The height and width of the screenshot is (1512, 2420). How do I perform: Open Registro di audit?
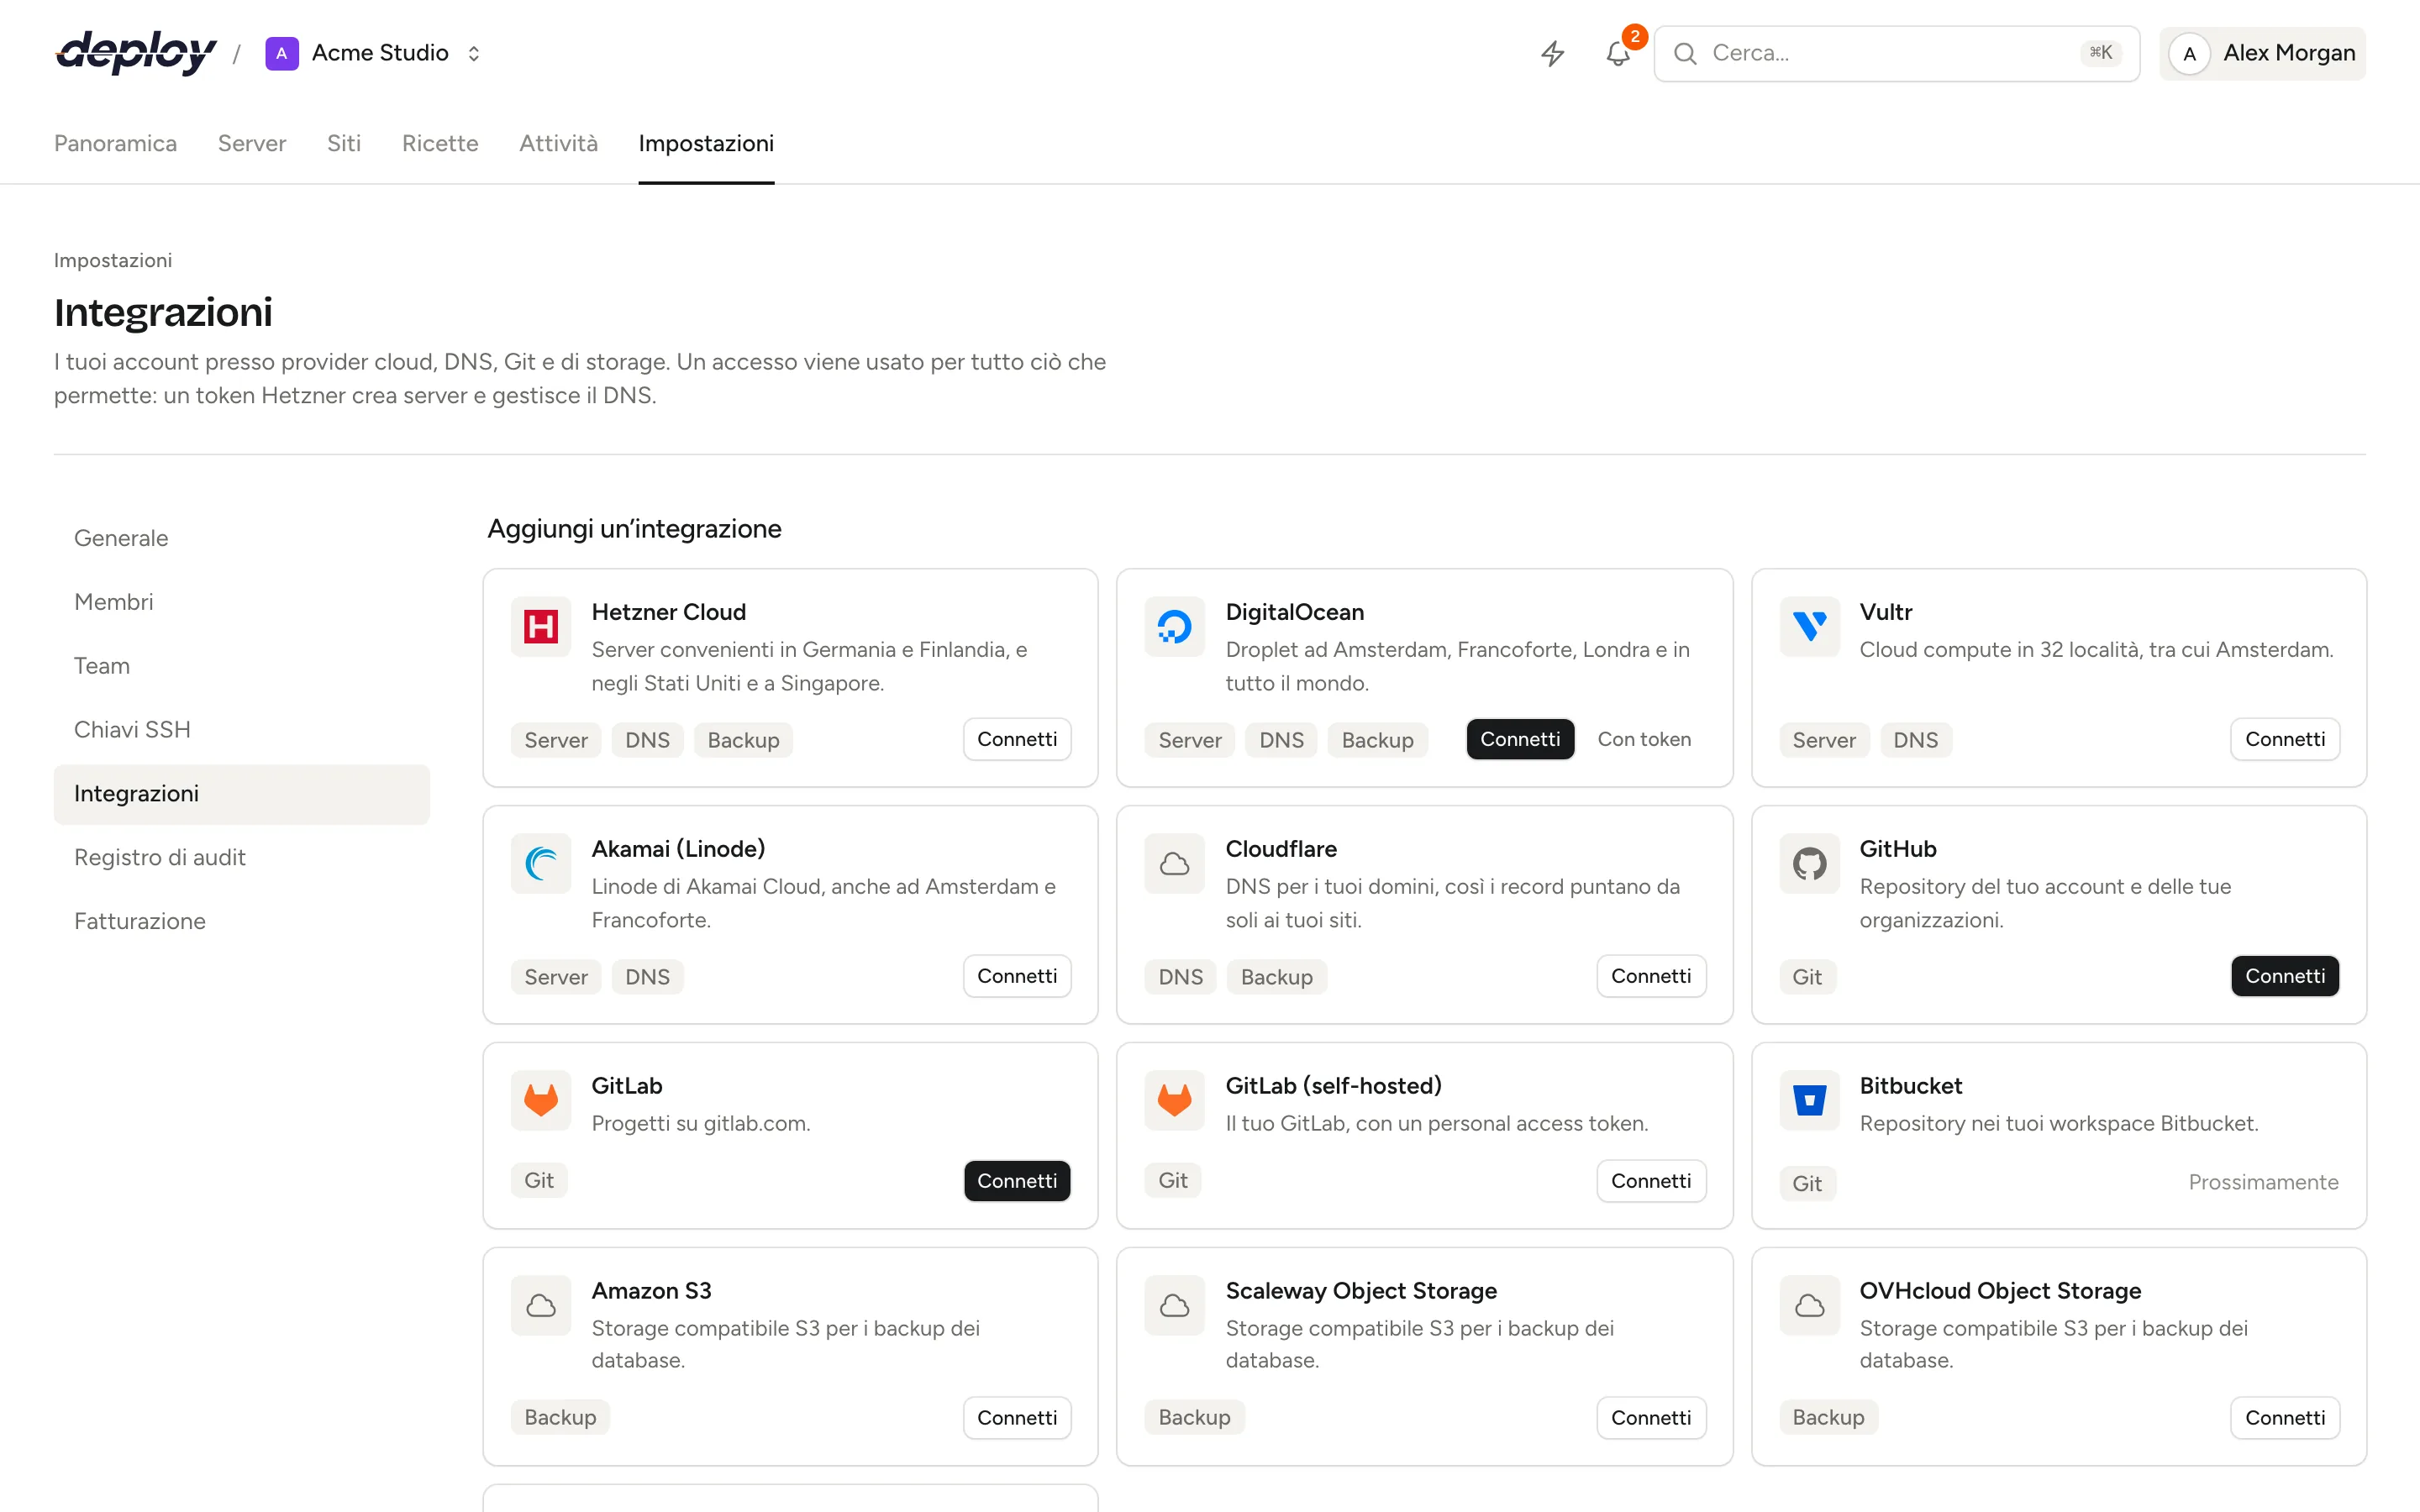coord(241,858)
